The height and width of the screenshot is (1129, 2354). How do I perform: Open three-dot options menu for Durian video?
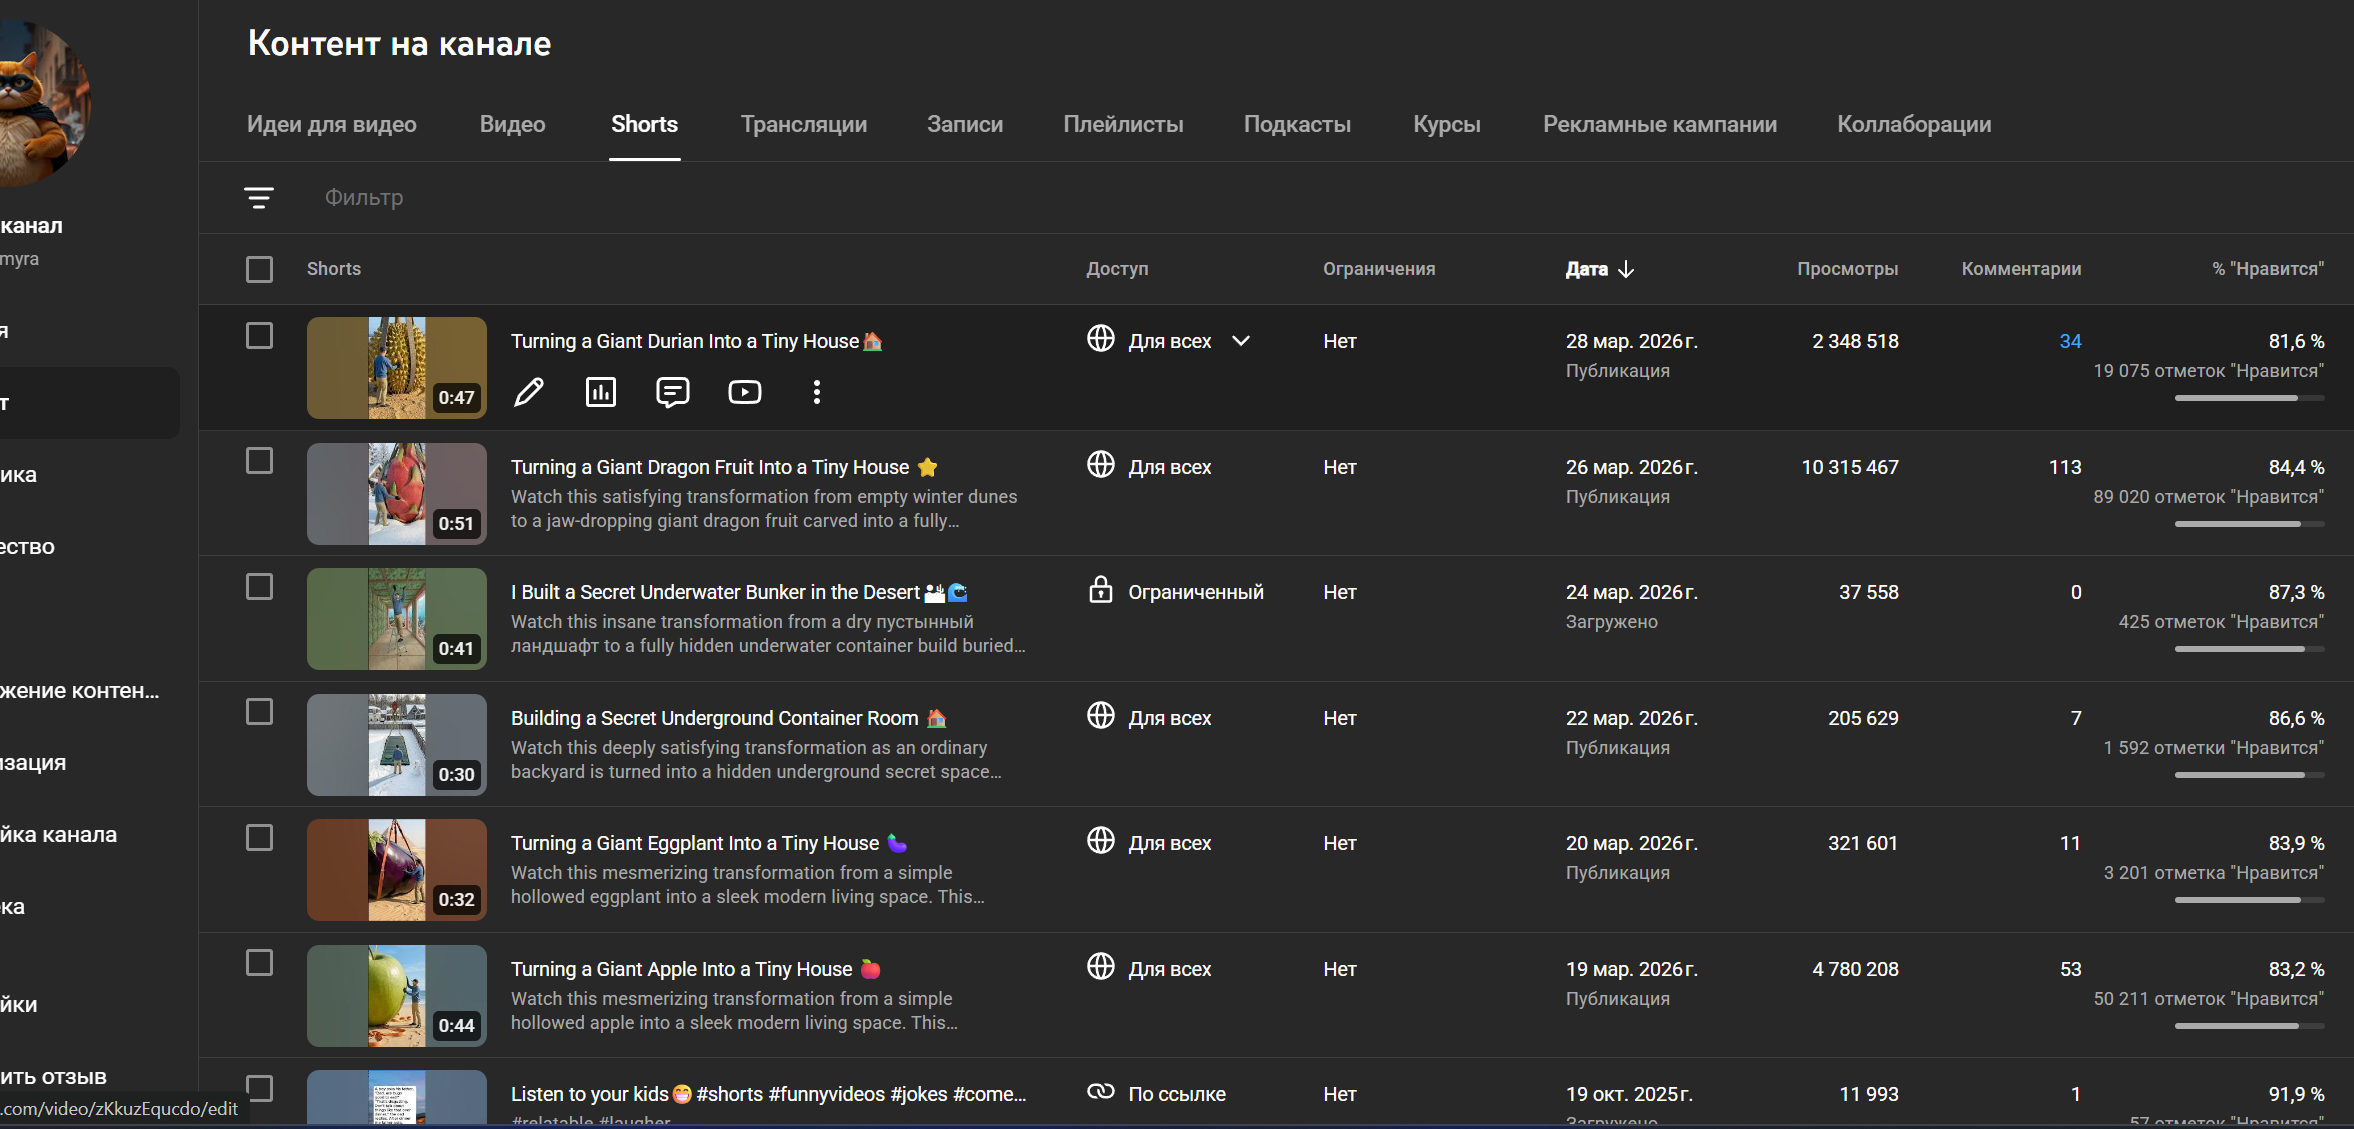pos(817,392)
